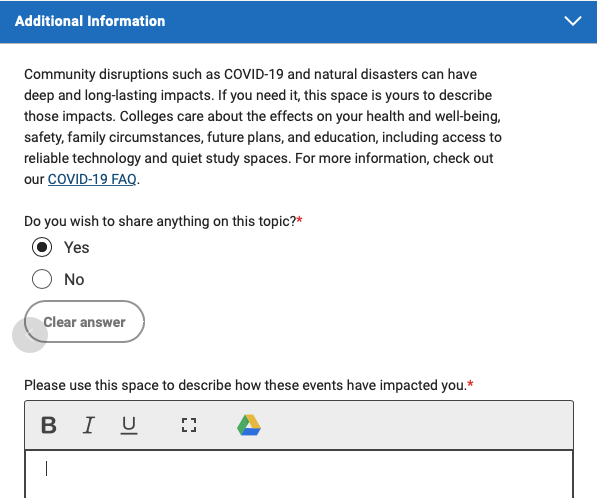This screenshot has height=498, width=597.
Task: Click the Community disruptions description paragraph
Action: pyautogui.click(x=263, y=126)
